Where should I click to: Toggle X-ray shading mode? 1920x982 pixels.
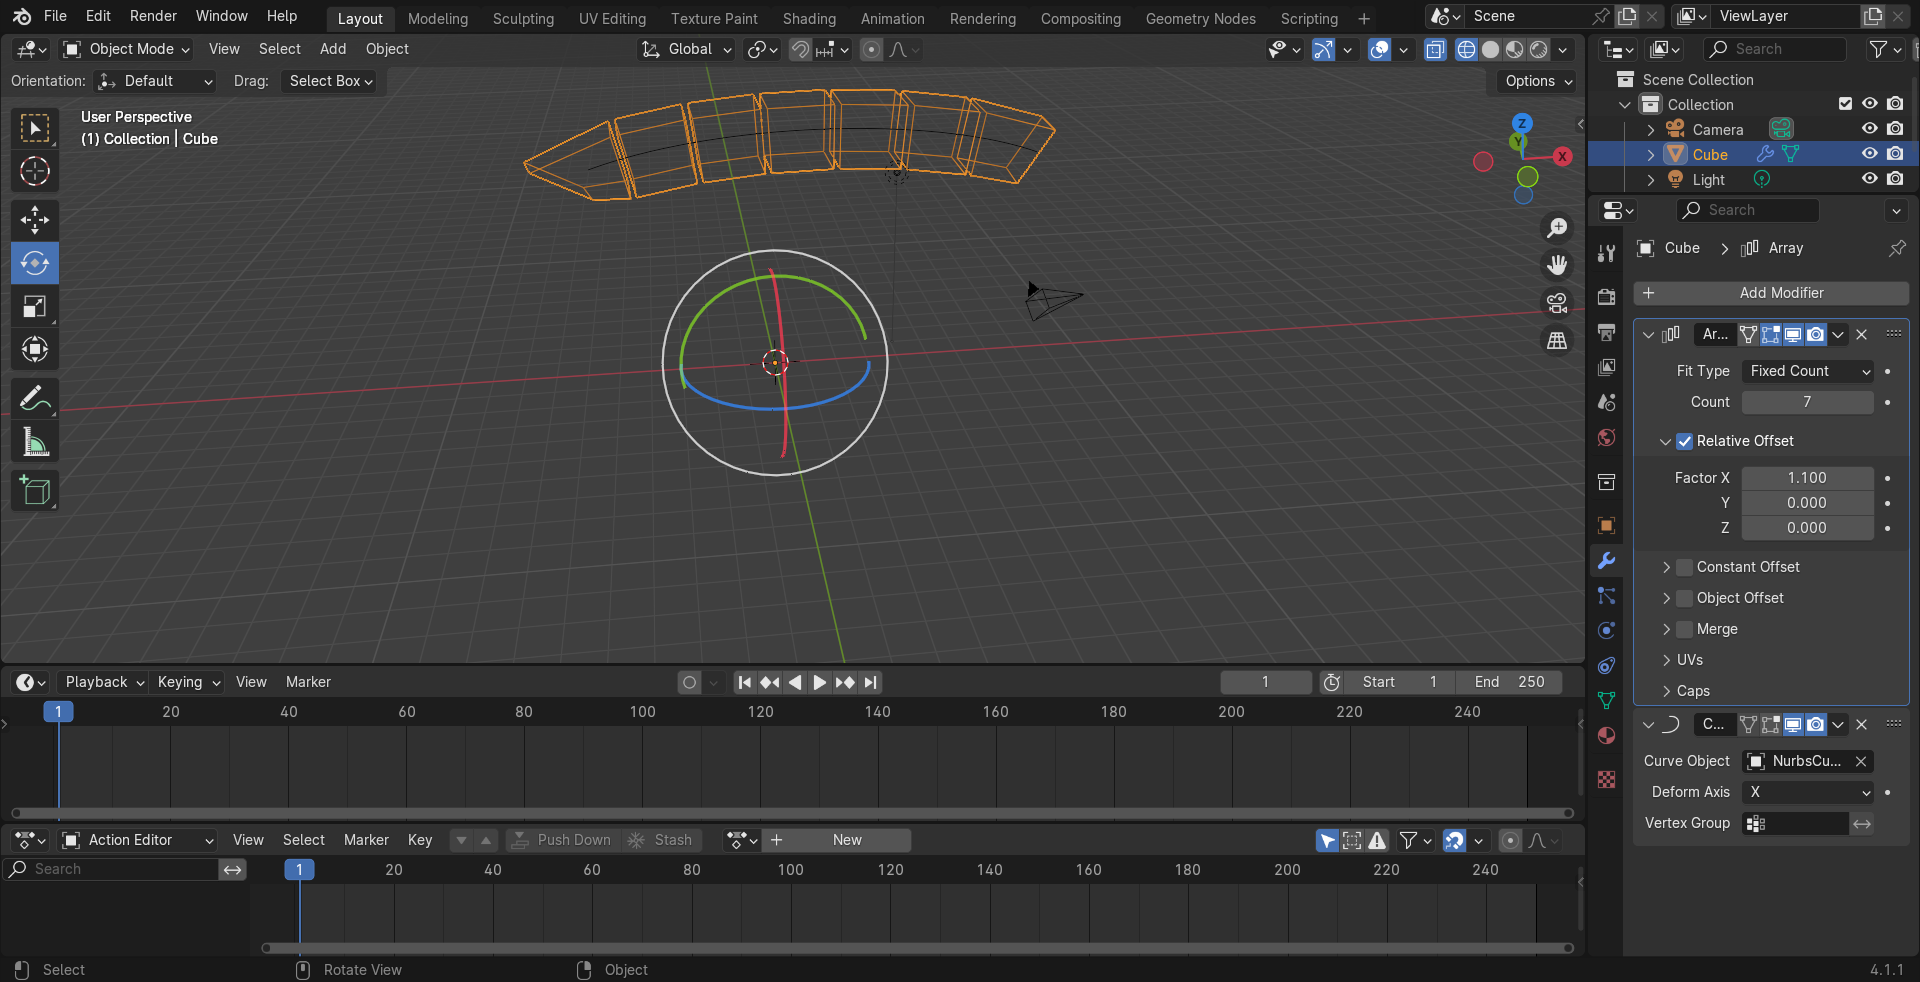pyautogui.click(x=1435, y=49)
